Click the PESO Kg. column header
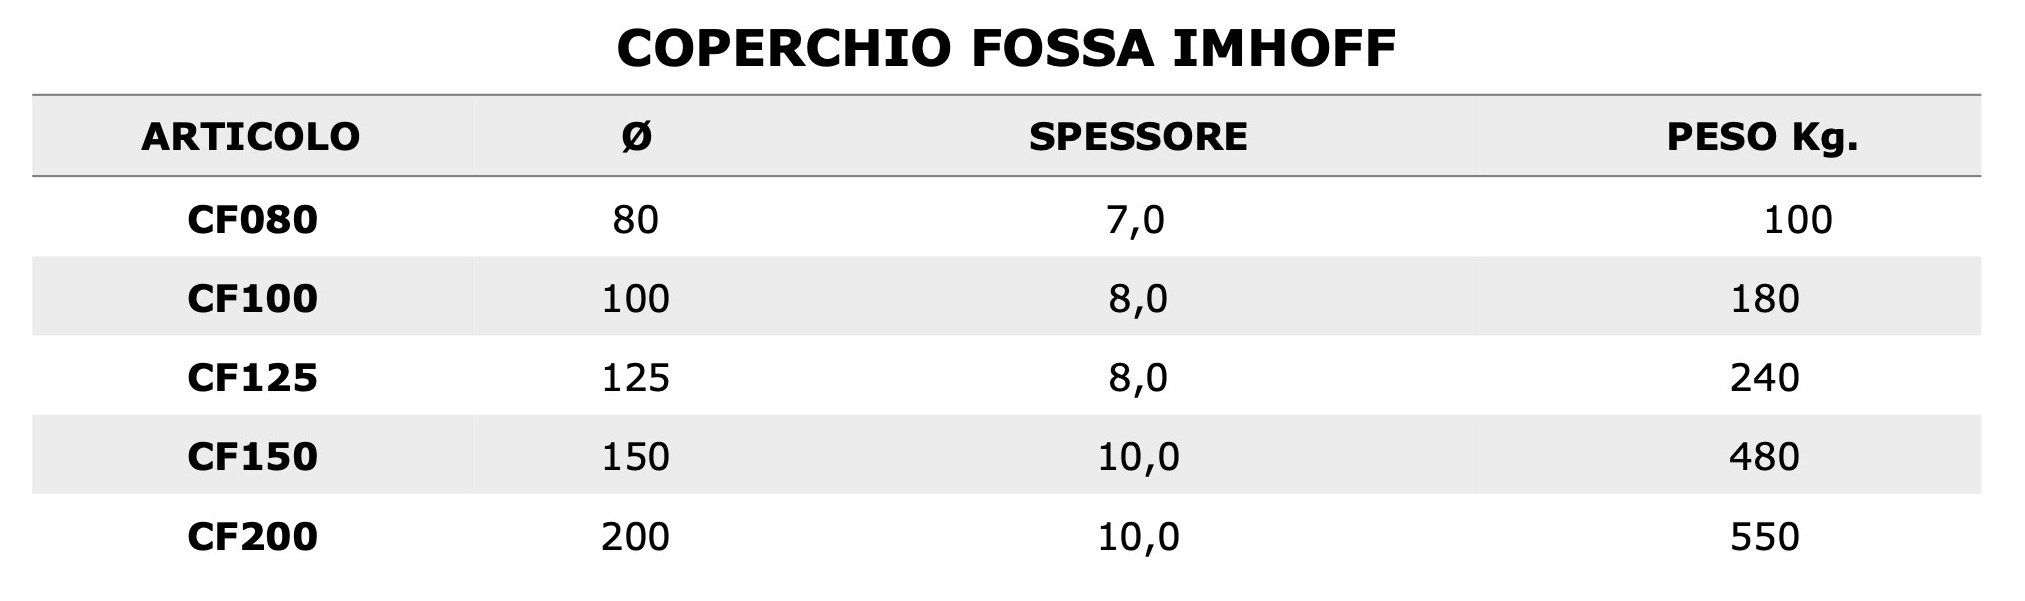This screenshot has width=2025, height=601. click(1762, 136)
